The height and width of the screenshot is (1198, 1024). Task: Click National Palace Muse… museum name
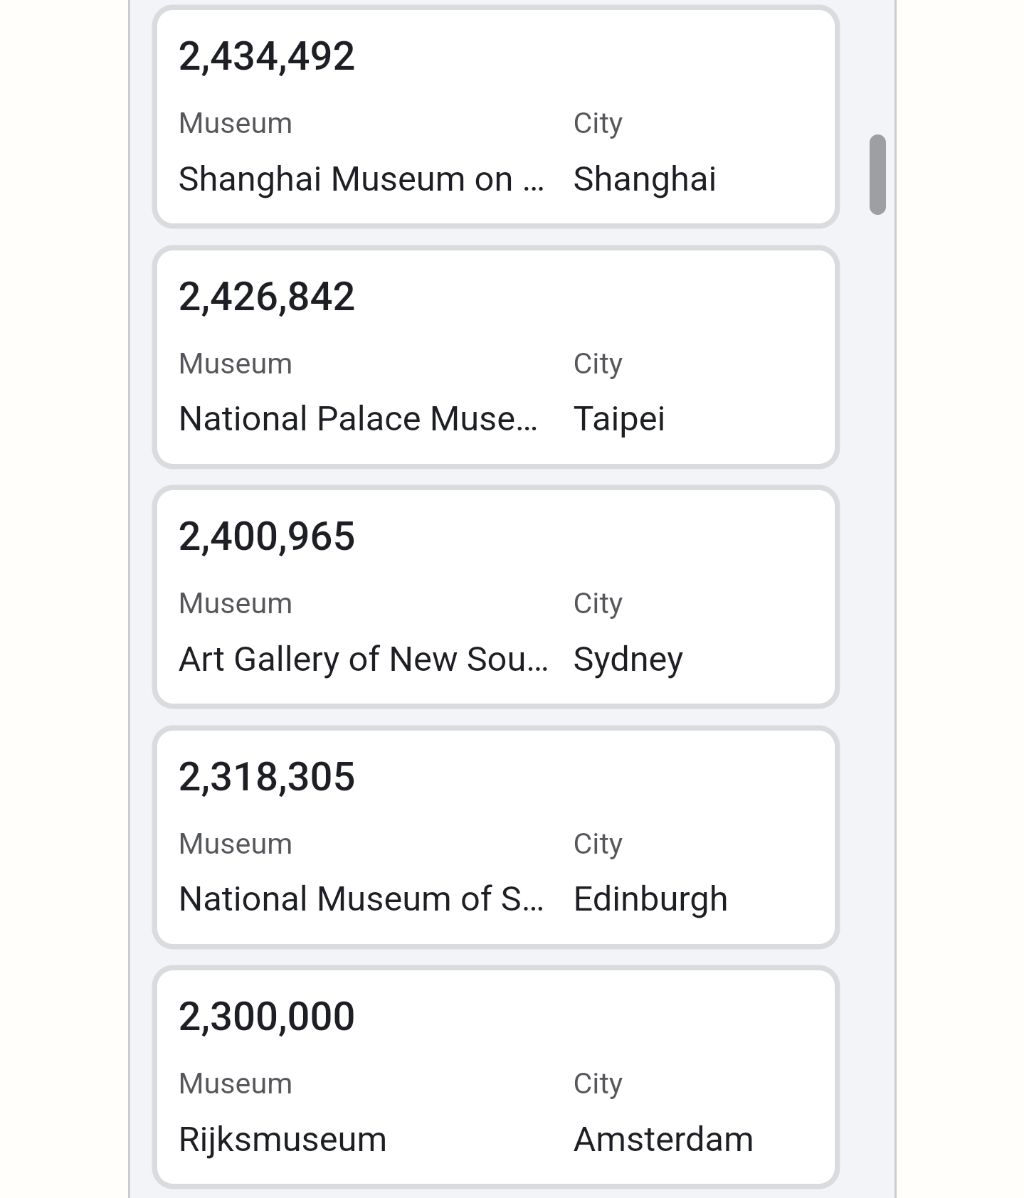(x=358, y=419)
